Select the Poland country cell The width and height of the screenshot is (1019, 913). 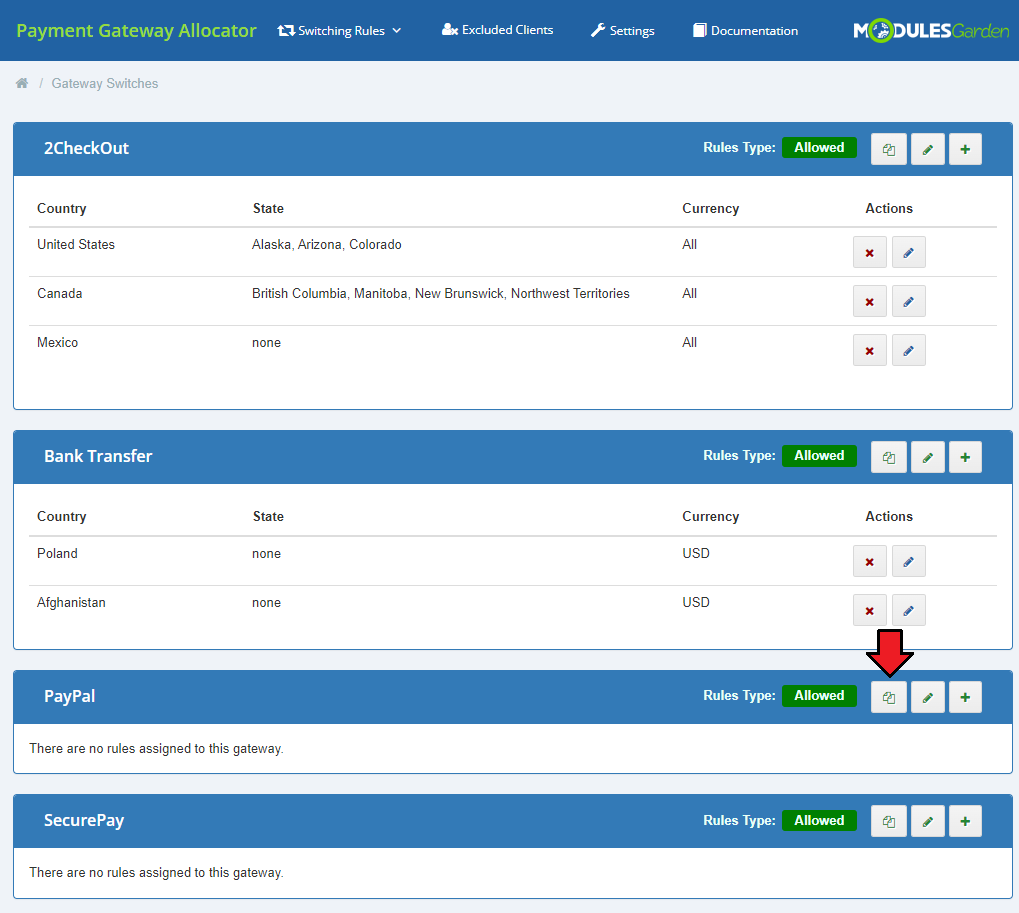57,553
